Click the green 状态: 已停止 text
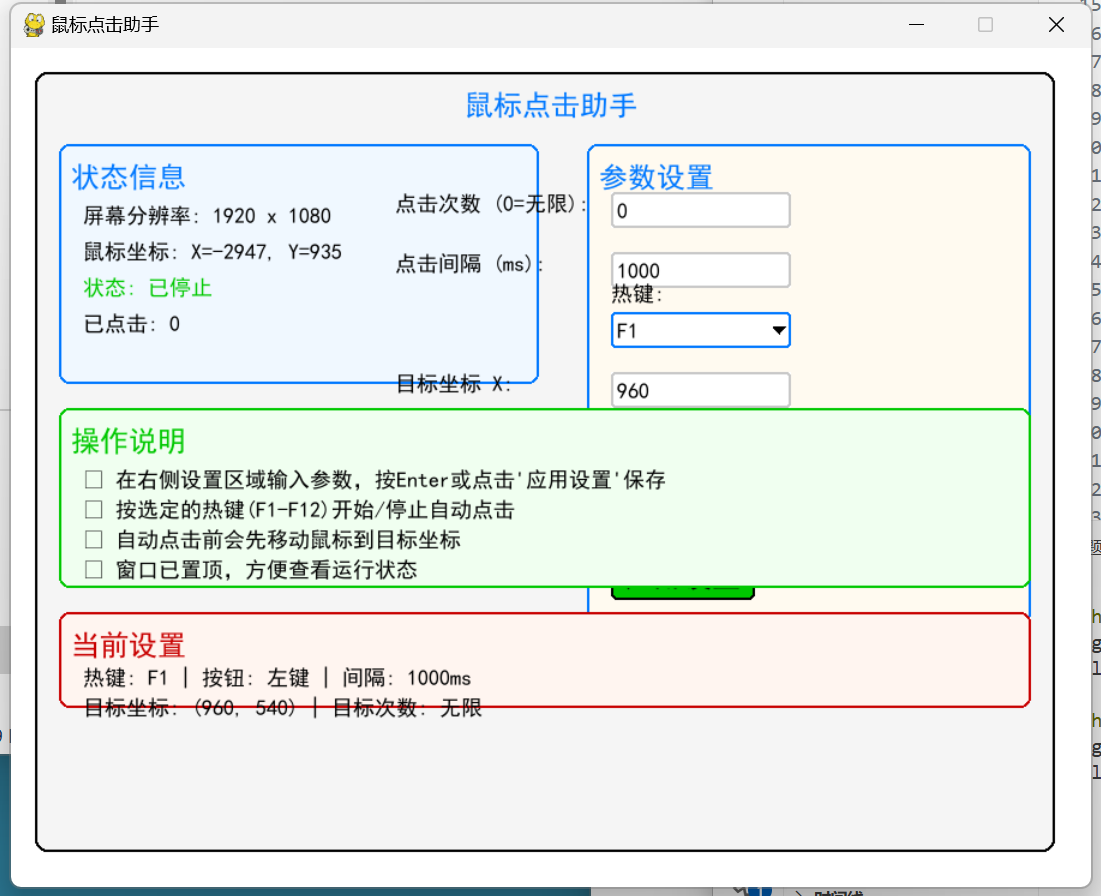Image resolution: width=1101 pixels, height=896 pixels. 147,287
